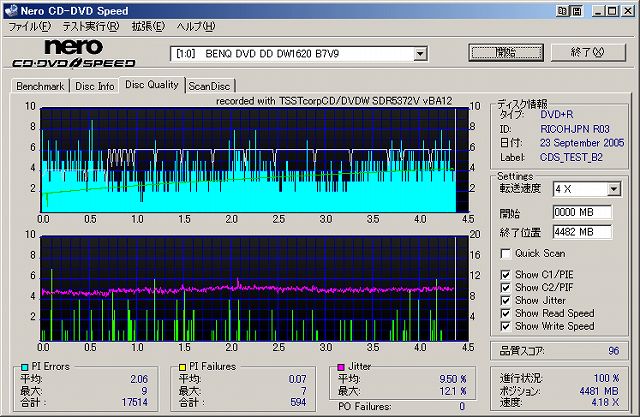
Task: Click the speed value 4.18 X
Action: point(605,403)
